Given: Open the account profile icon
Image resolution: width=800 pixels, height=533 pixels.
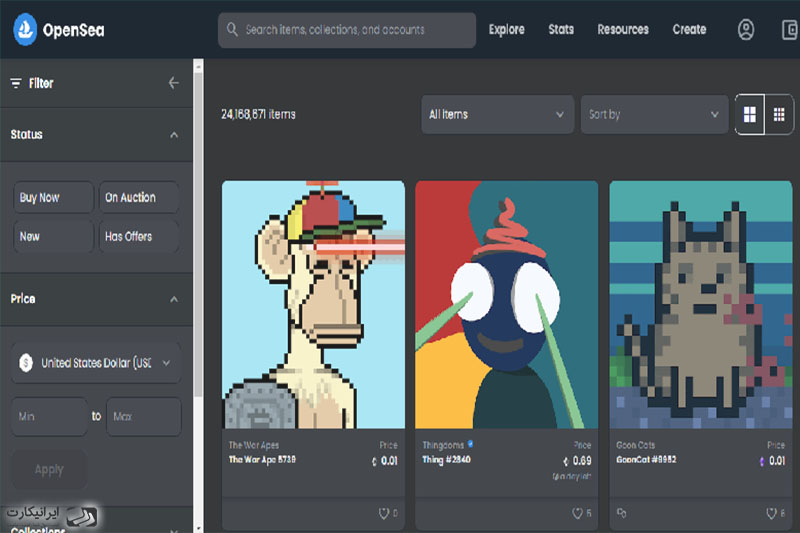Looking at the screenshot, I should [746, 30].
